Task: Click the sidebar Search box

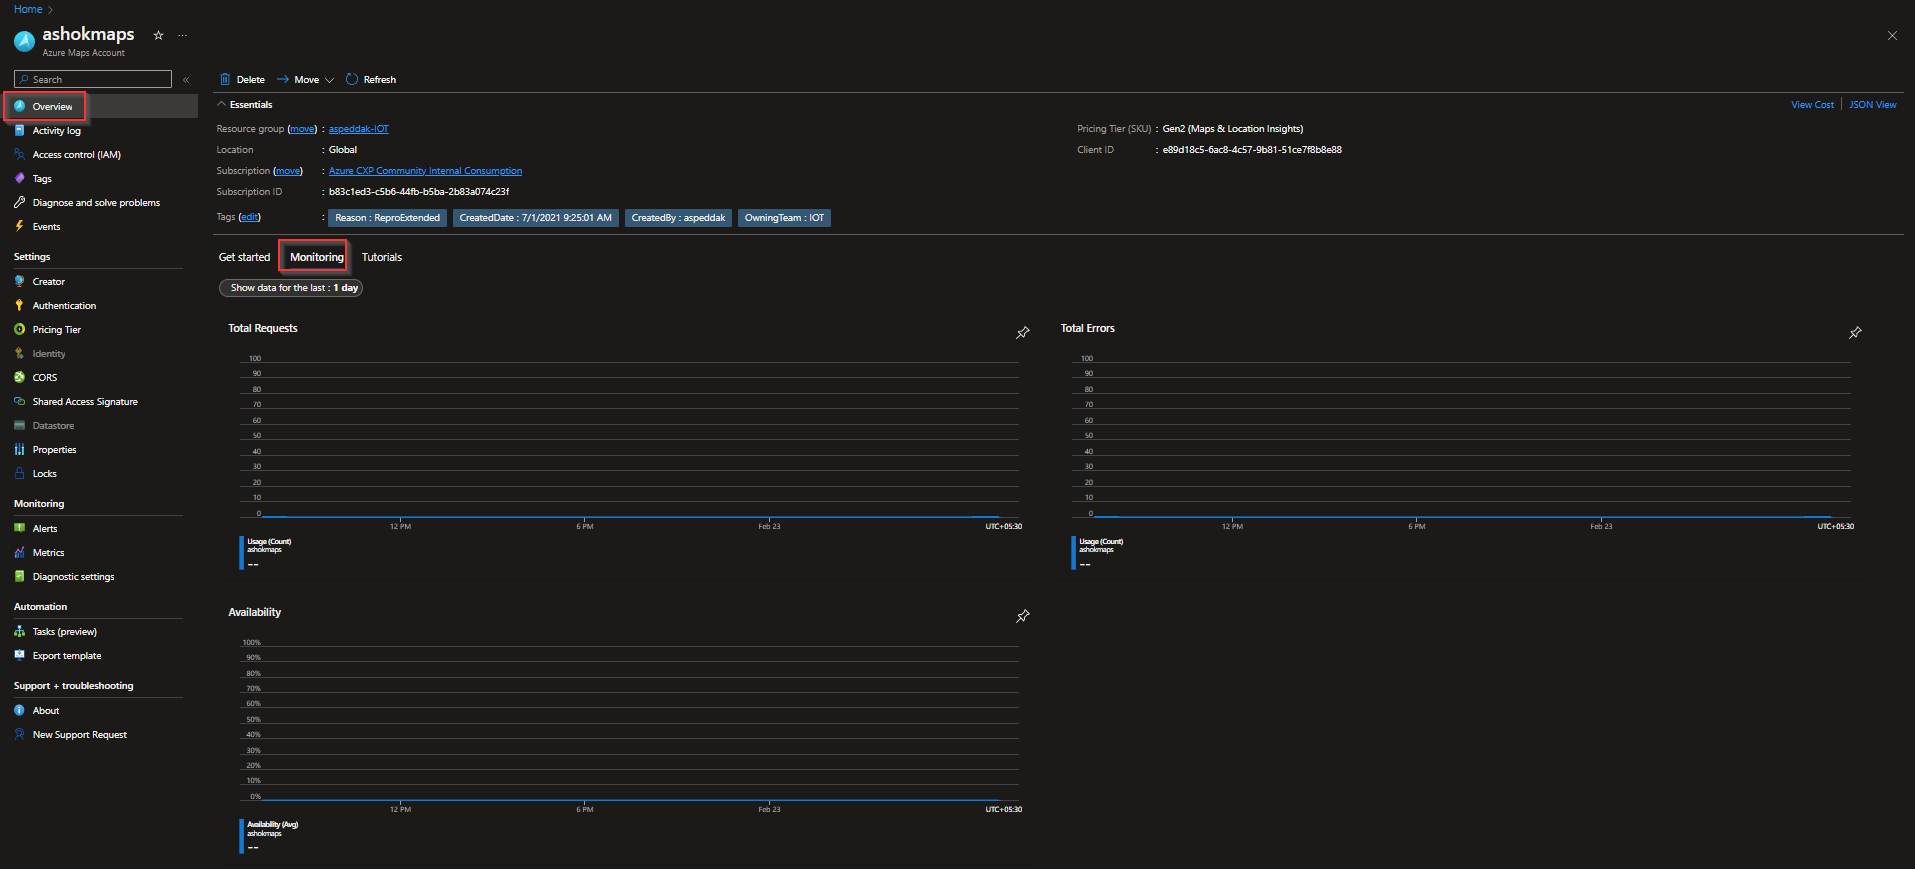Action: [93, 79]
